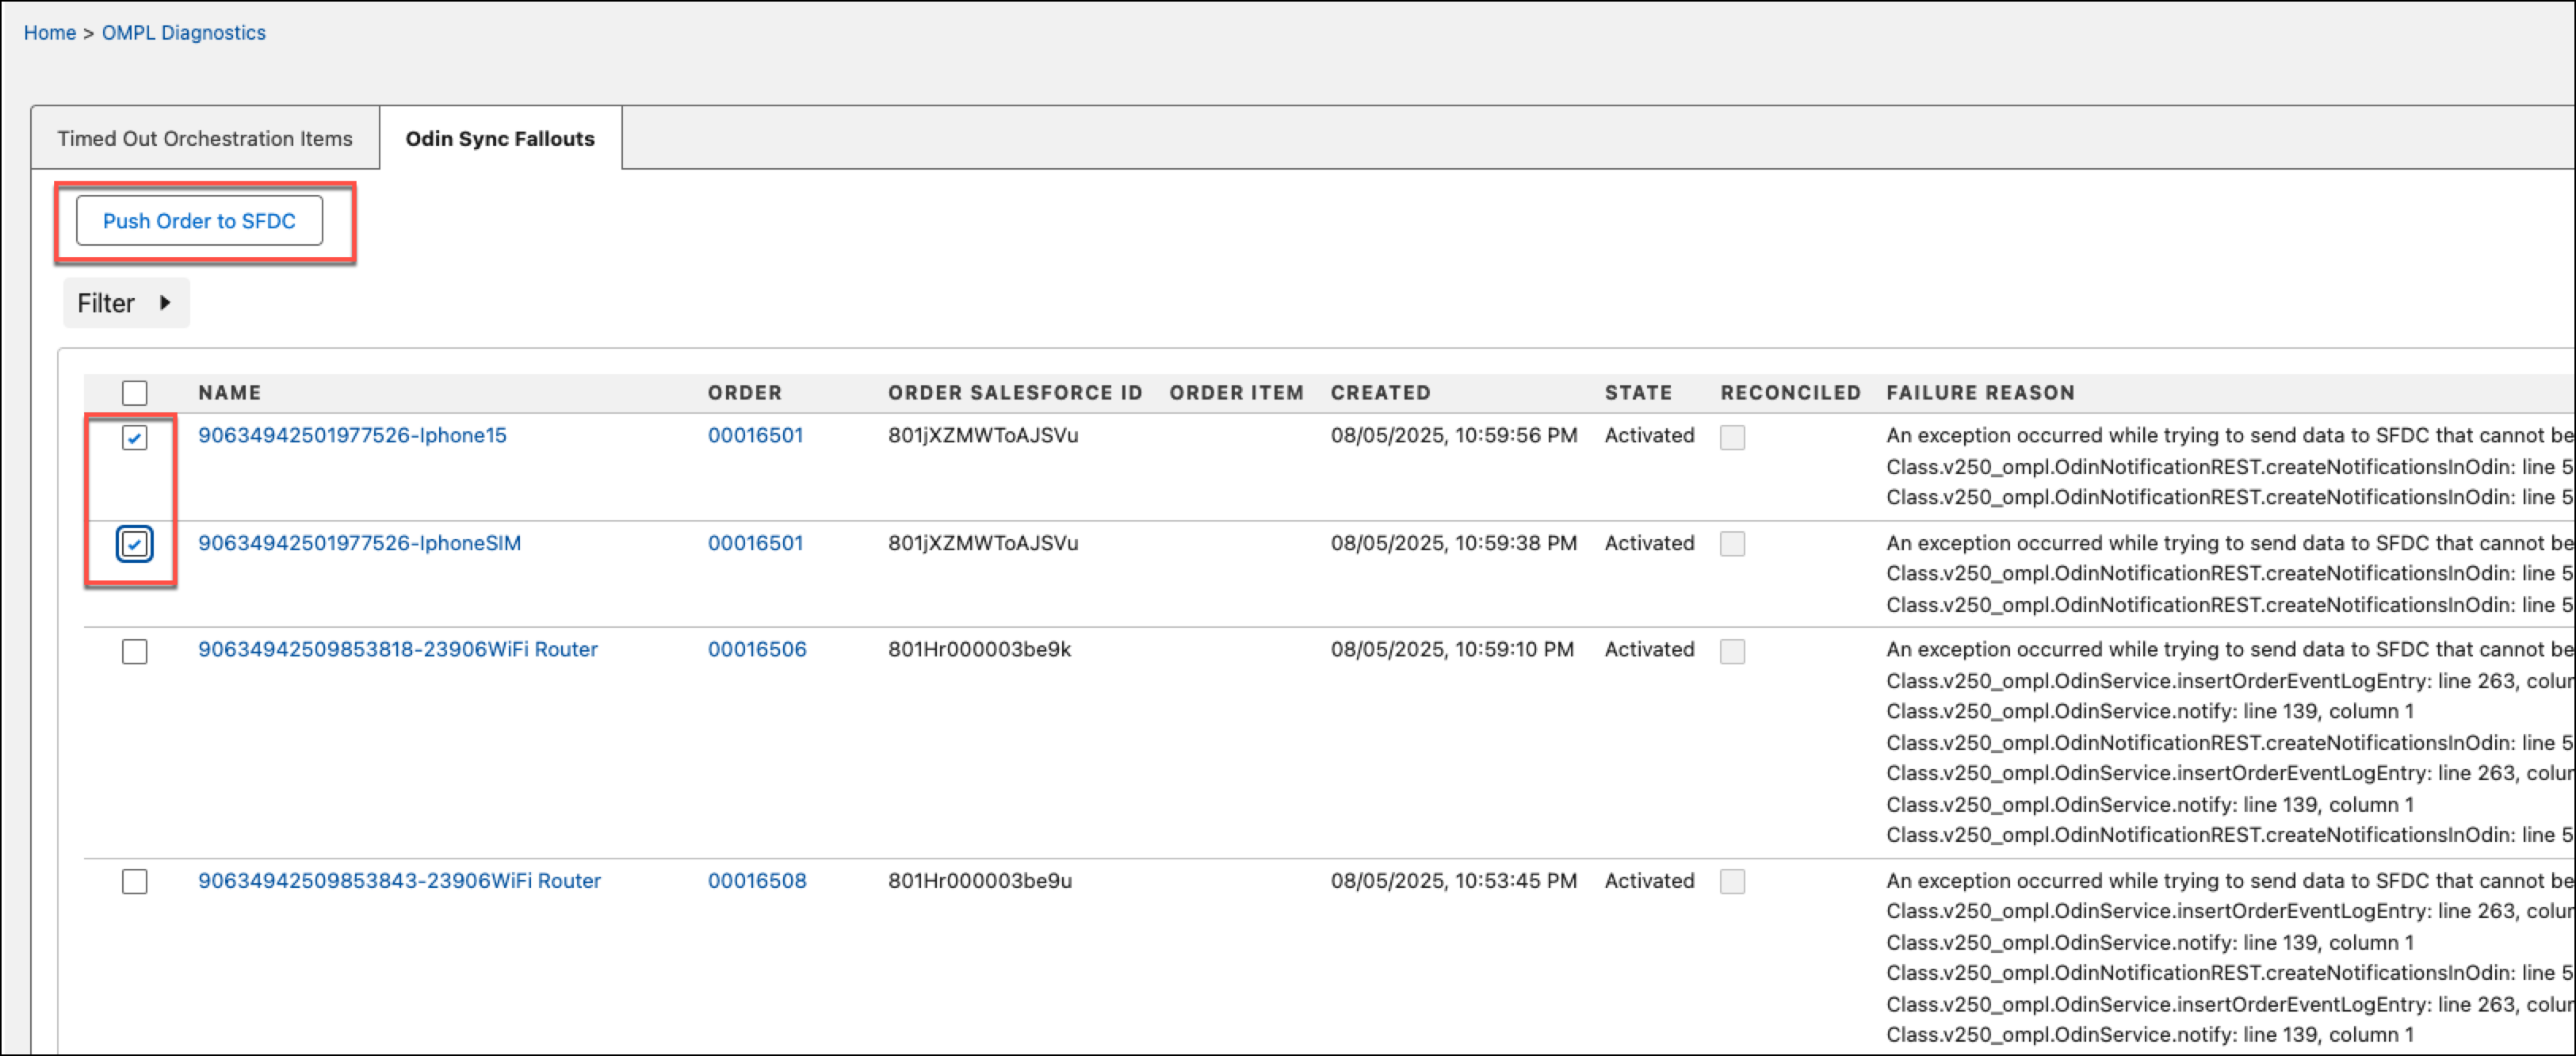The width and height of the screenshot is (2576, 1056).
Task: Open order 00016501 in IphoneSIM row
Action: 756,543
